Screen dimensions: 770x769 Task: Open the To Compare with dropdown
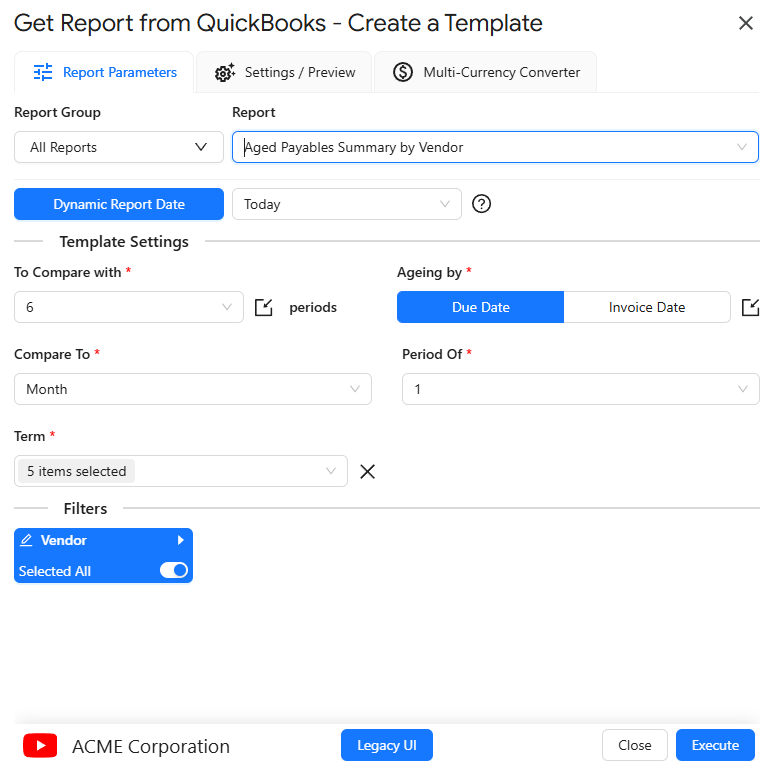pyautogui.click(x=129, y=307)
